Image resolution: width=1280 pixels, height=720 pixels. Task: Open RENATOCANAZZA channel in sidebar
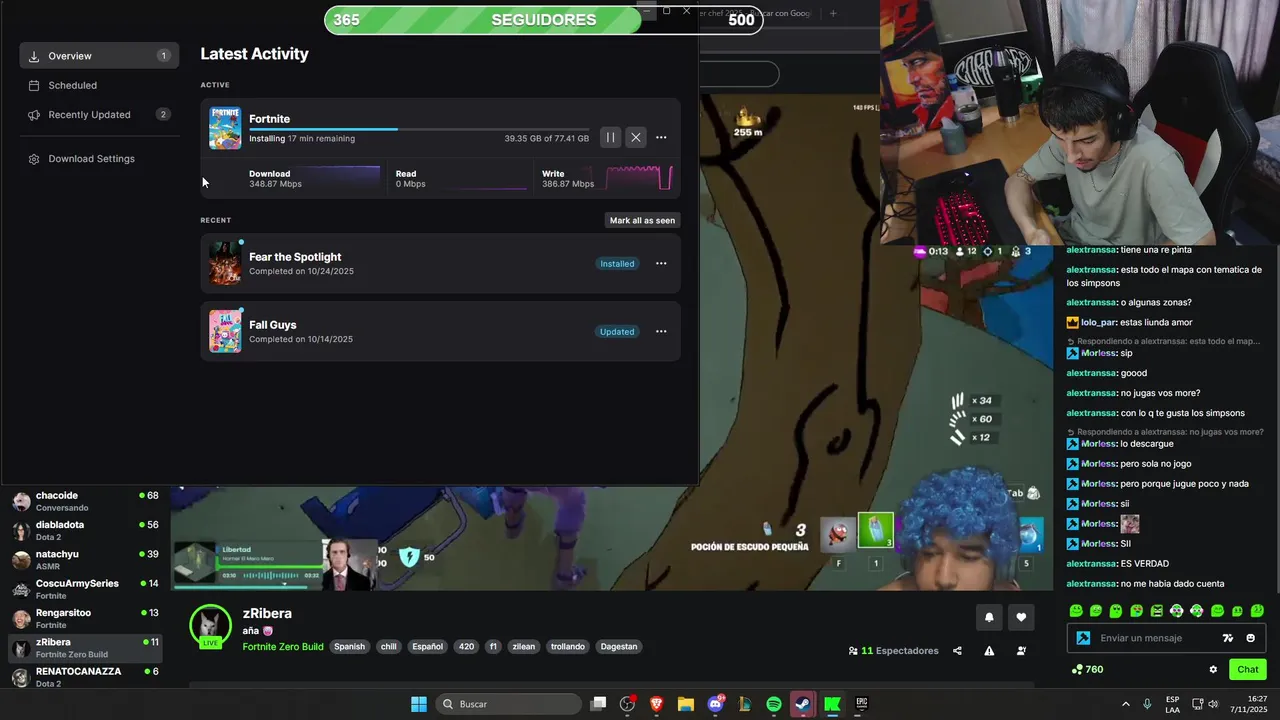pos(85,677)
